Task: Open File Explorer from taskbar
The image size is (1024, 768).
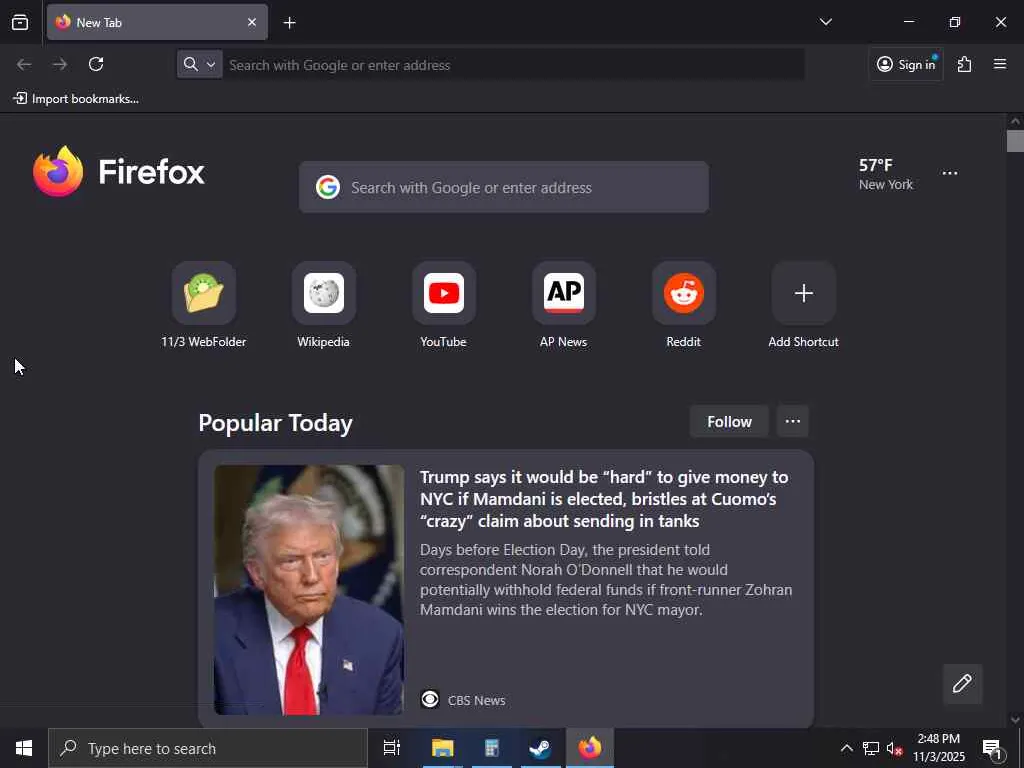Action: 442,748
